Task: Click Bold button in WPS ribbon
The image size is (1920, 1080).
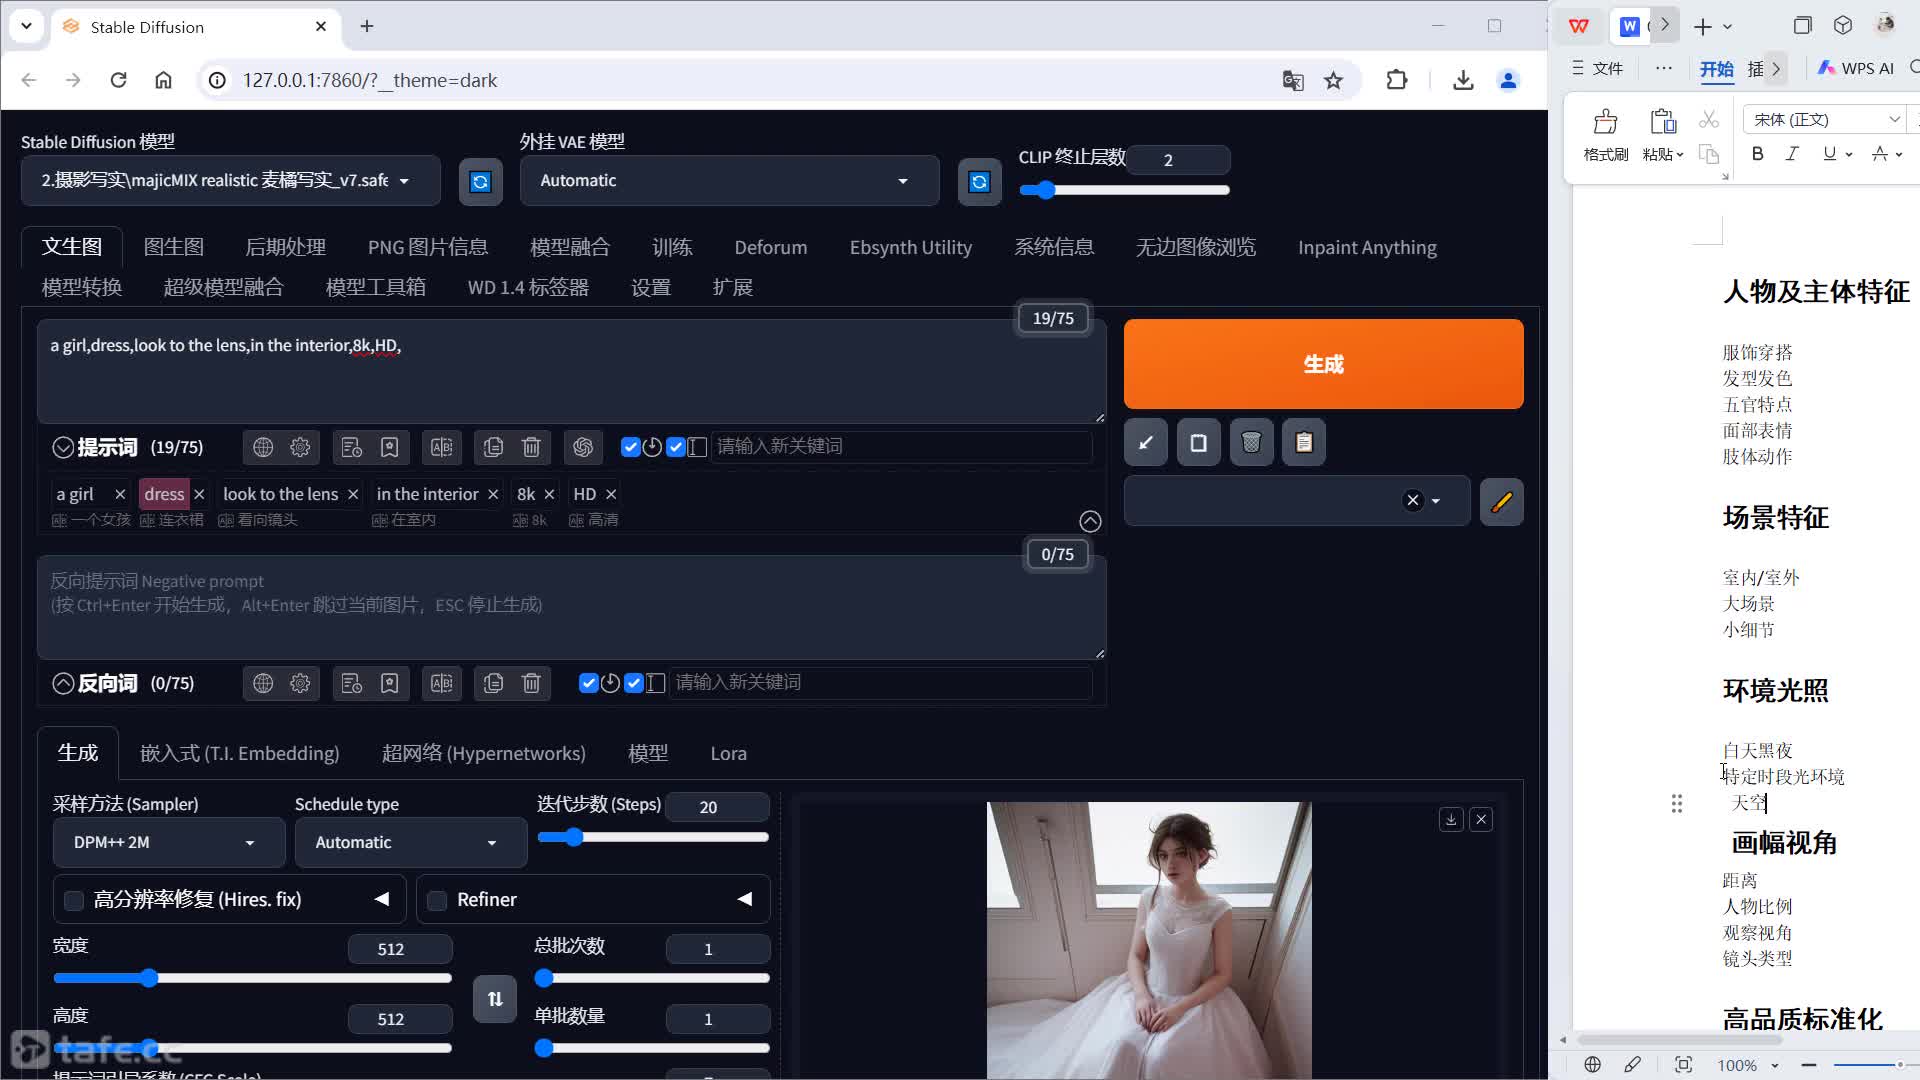Action: (1758, 153)
